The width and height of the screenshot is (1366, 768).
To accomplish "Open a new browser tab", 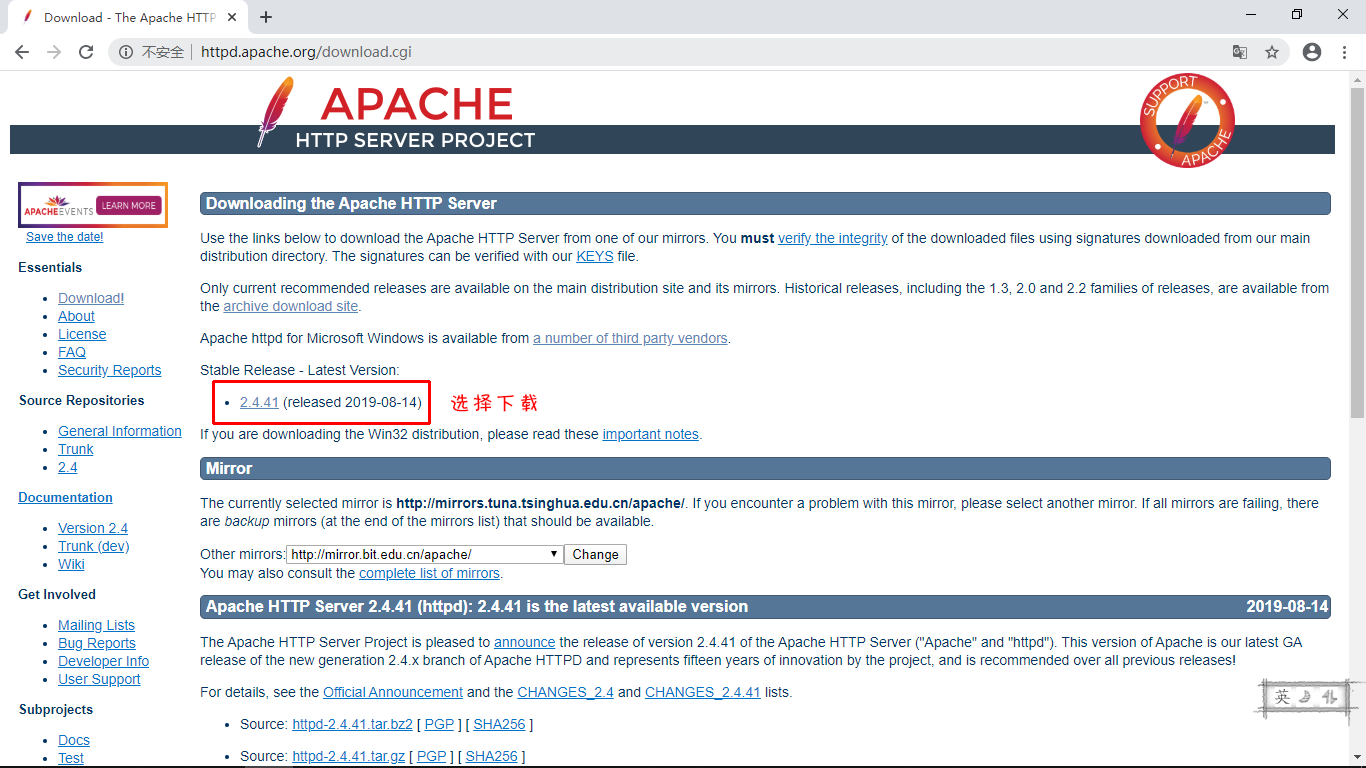I will [x=266, y=17].
